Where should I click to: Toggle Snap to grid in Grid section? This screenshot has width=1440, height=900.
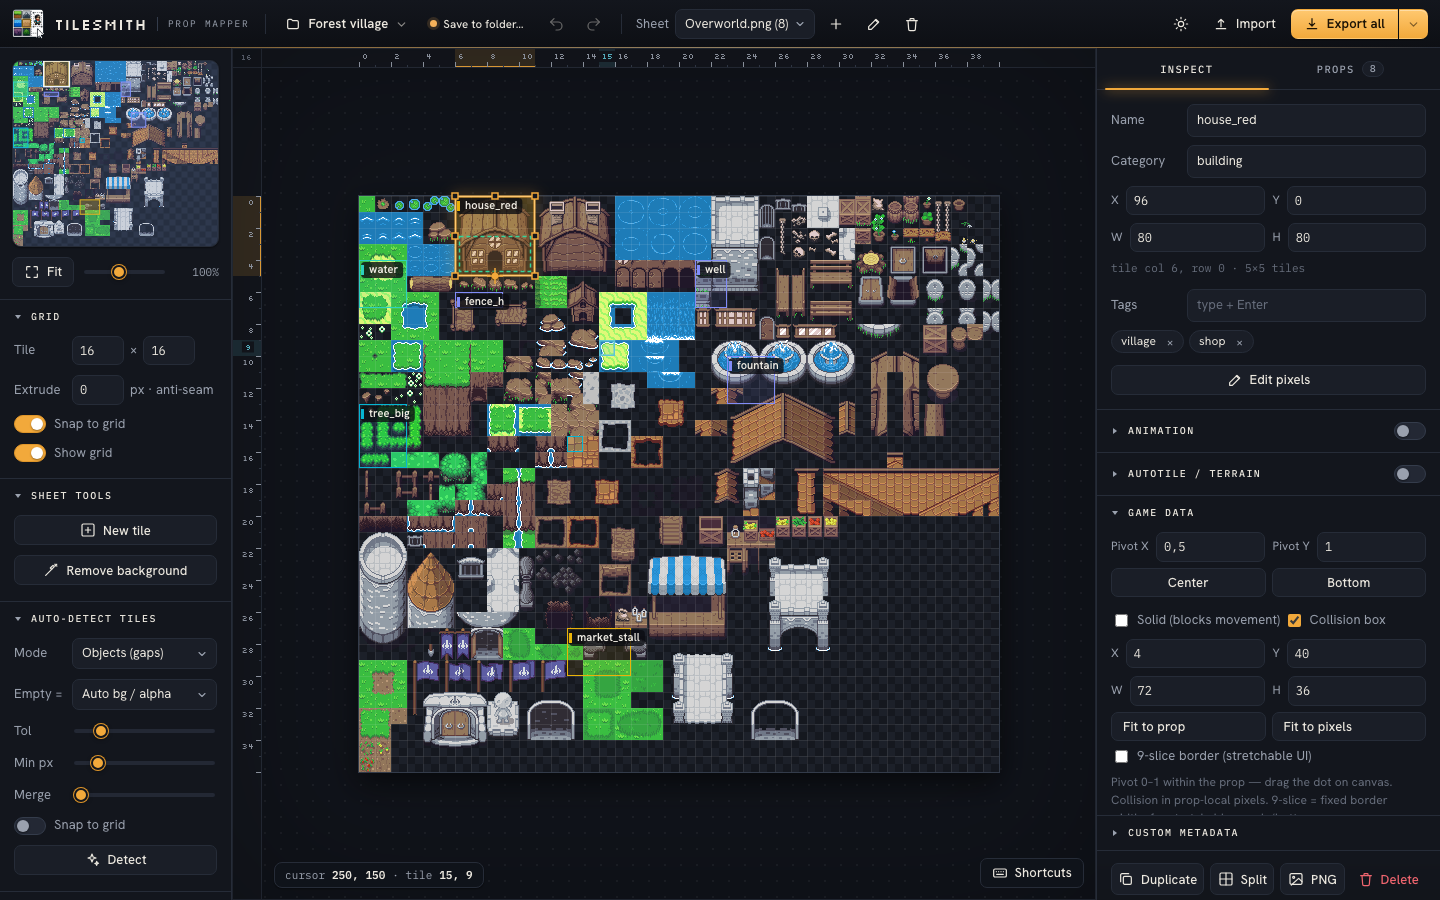coord(30,424)
